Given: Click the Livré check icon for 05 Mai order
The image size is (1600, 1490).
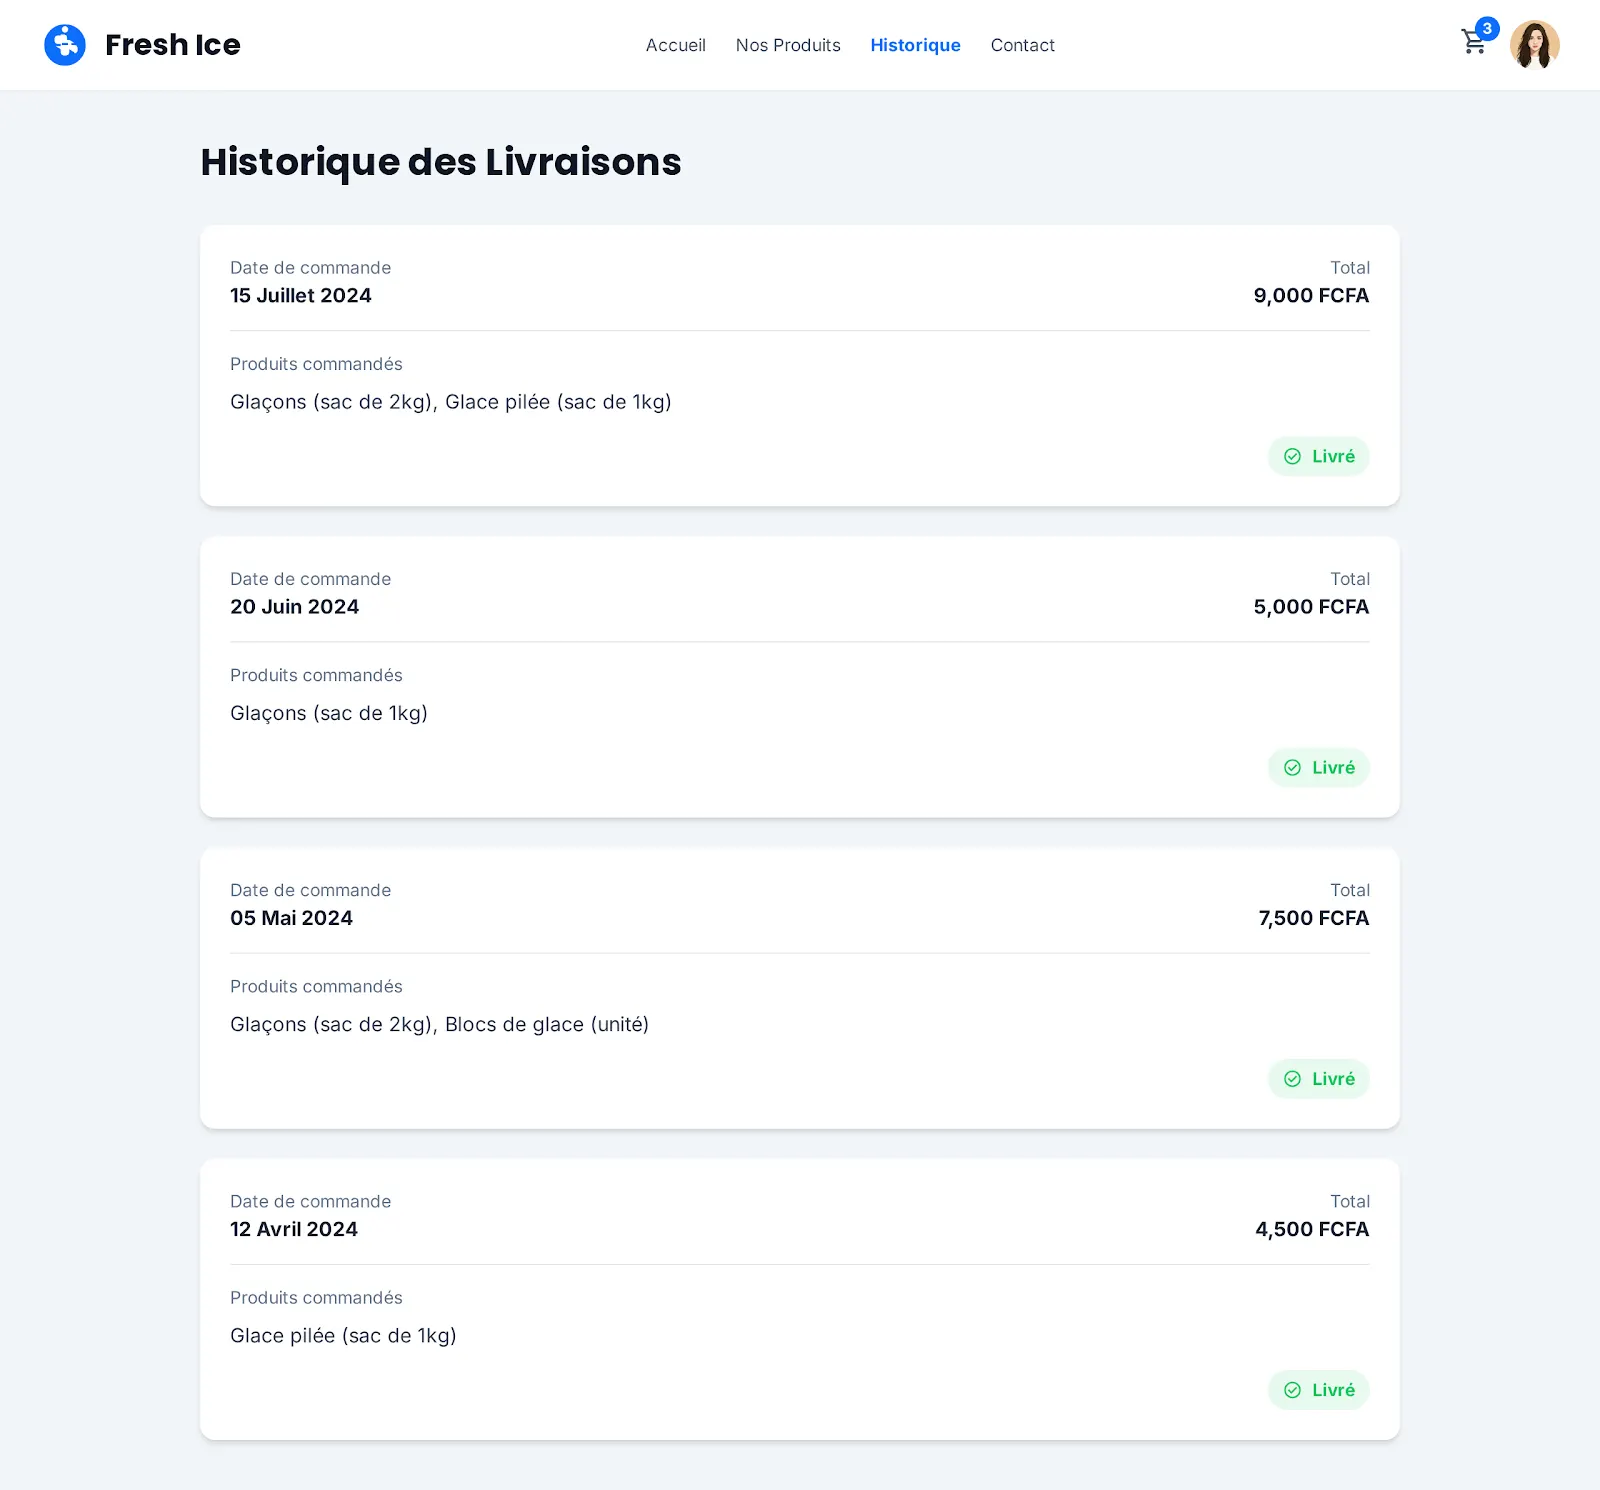Looking at the screenshot, I should click(1292, 1079).
